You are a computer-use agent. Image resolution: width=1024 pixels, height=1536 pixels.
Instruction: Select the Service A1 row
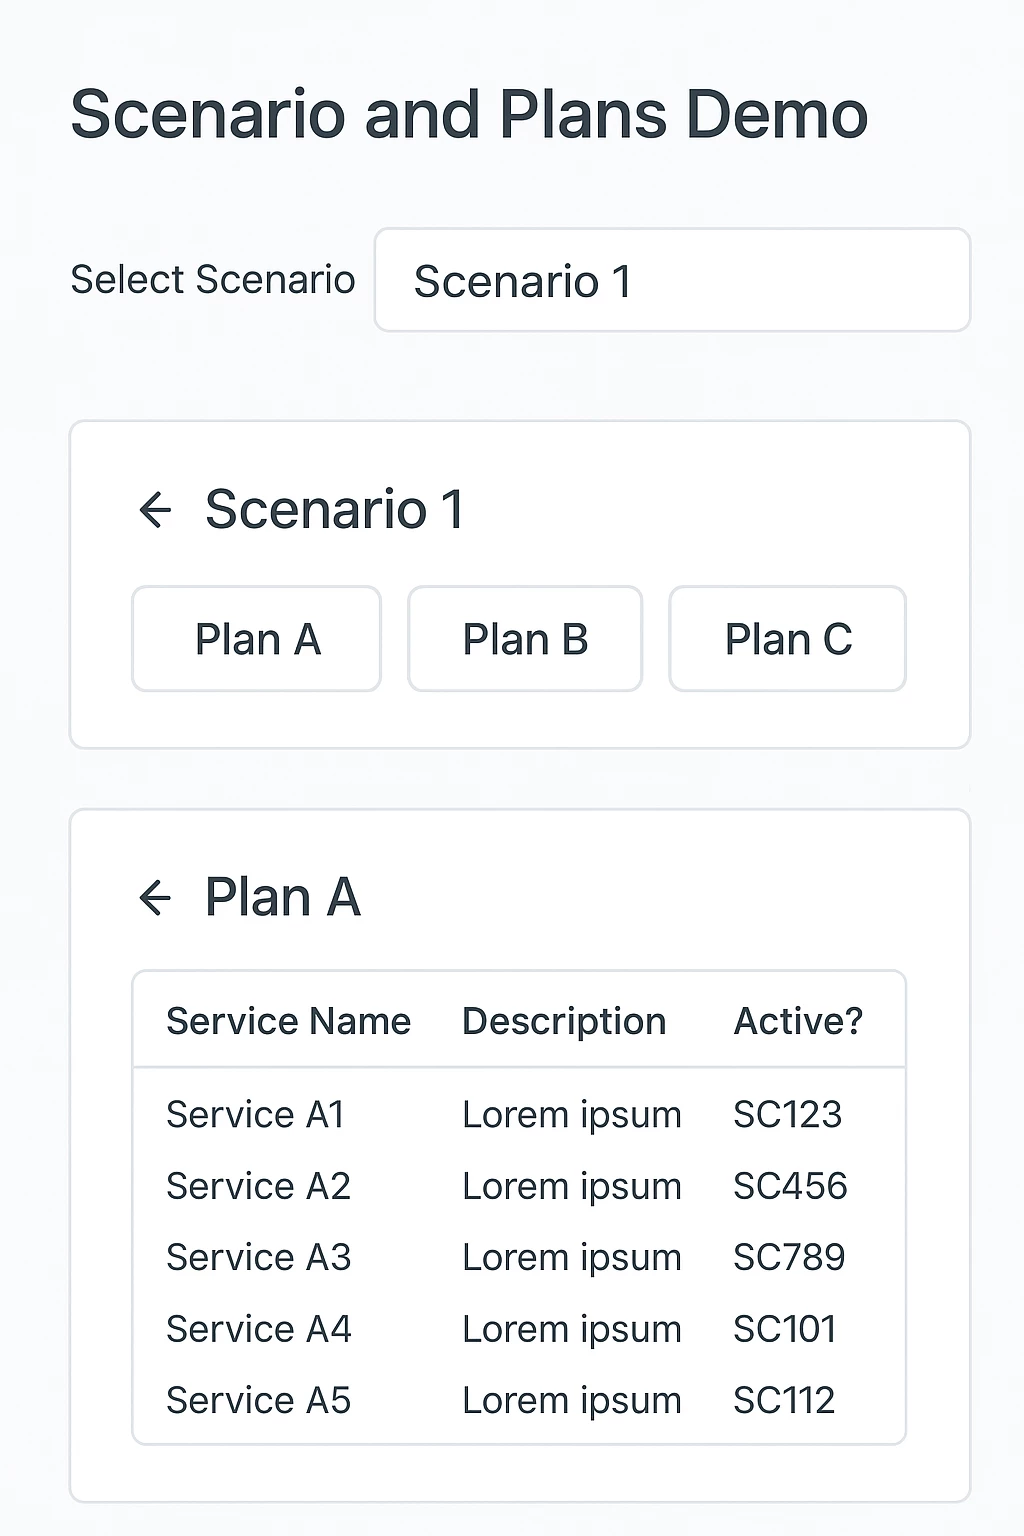[x=519, y=1114]
